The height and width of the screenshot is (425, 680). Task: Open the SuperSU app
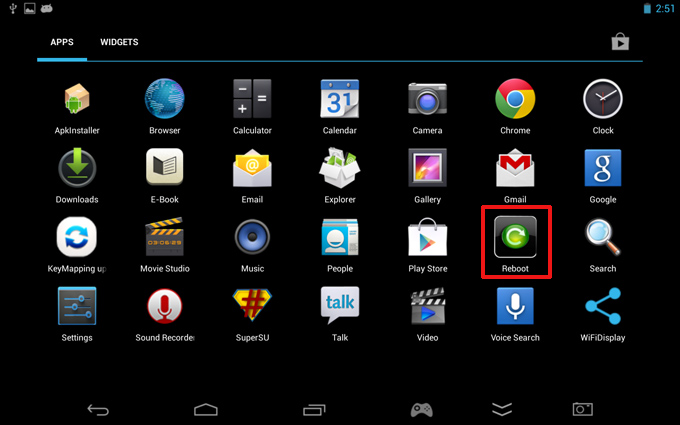point(252,305)
